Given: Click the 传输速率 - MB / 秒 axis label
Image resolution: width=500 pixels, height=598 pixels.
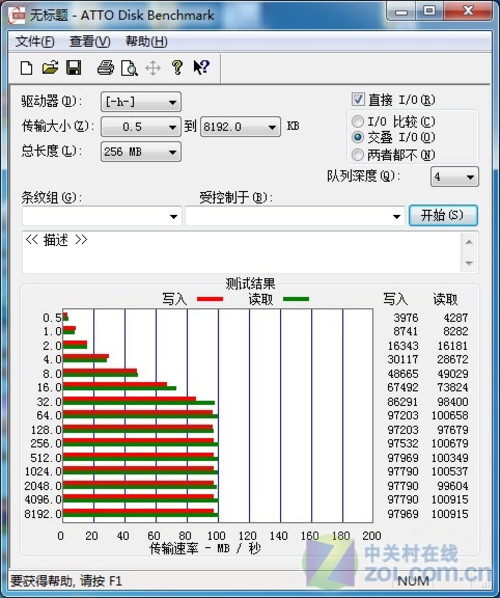Looking at the screenshot, I should (205, 548).
